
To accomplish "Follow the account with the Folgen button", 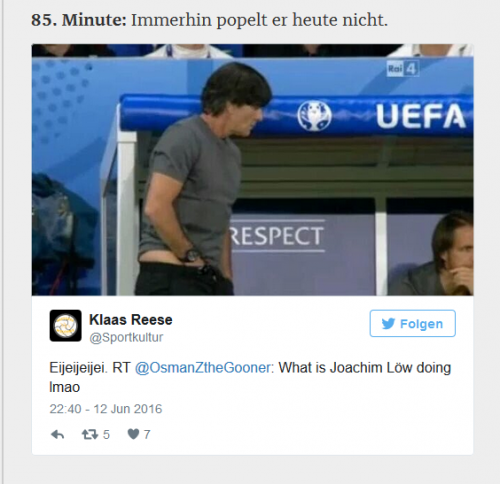I will [413, 323].
